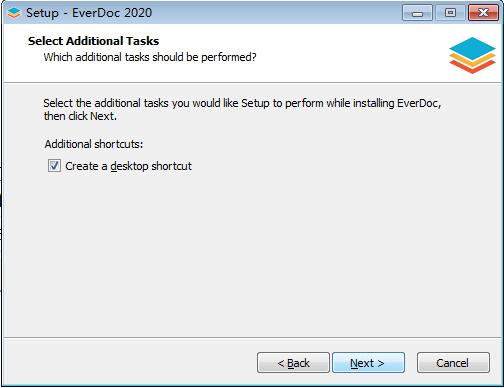The image size is (504, 388).
Task: Go to the next setup step
Action: pyautogui.click(x=368, y=363)
